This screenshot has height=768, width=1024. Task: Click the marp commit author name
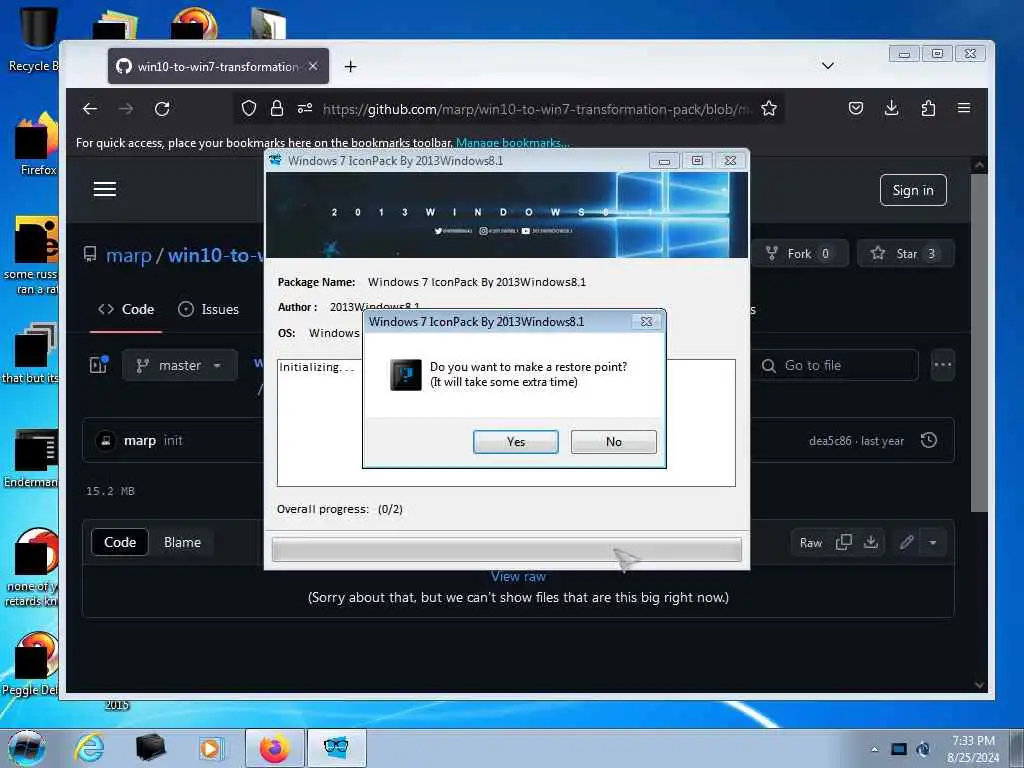coord(140,441)
